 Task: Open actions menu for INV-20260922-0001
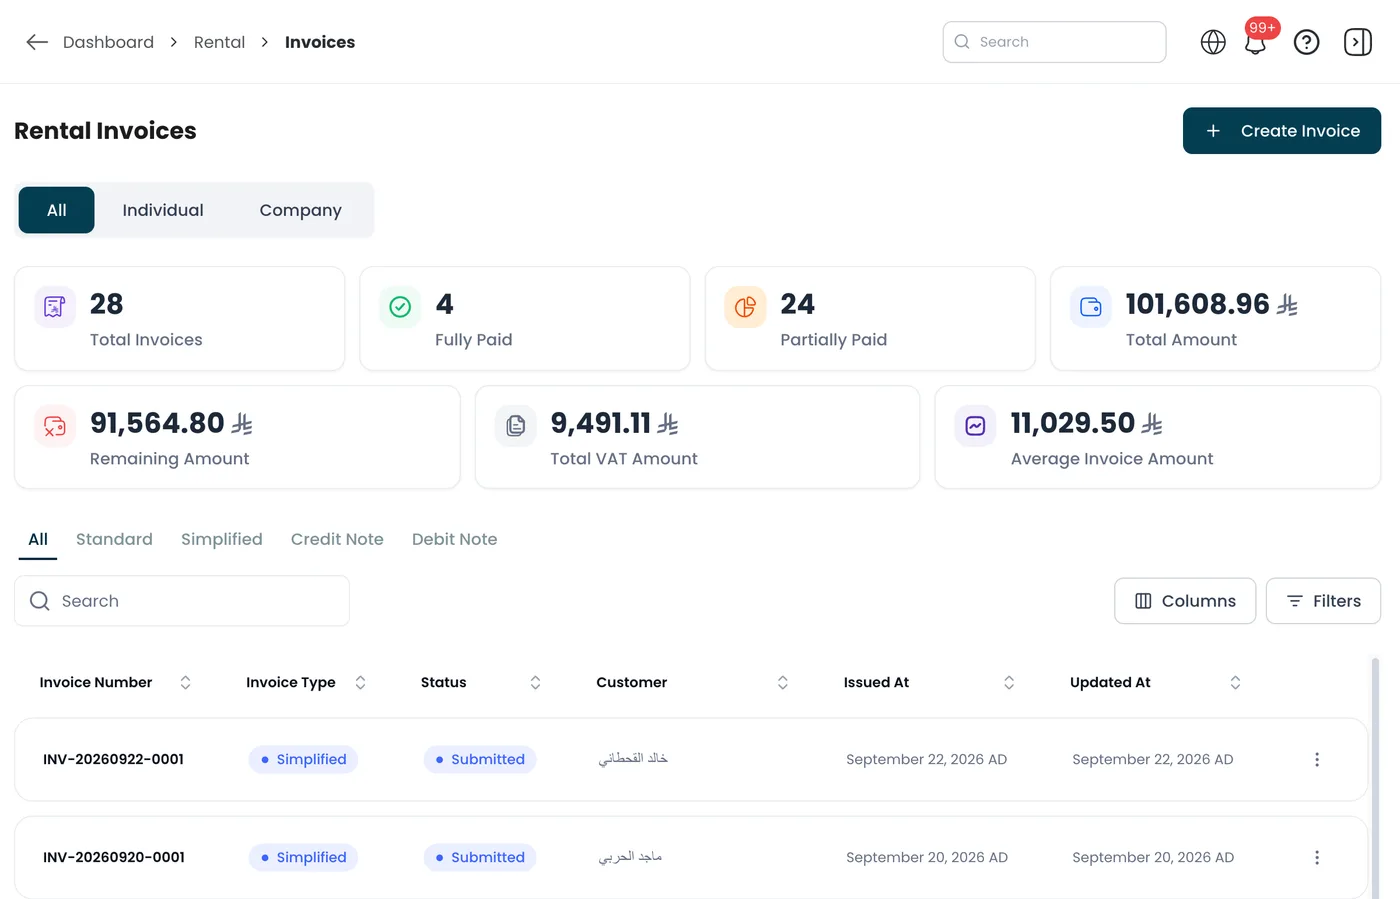(1317, 760)
